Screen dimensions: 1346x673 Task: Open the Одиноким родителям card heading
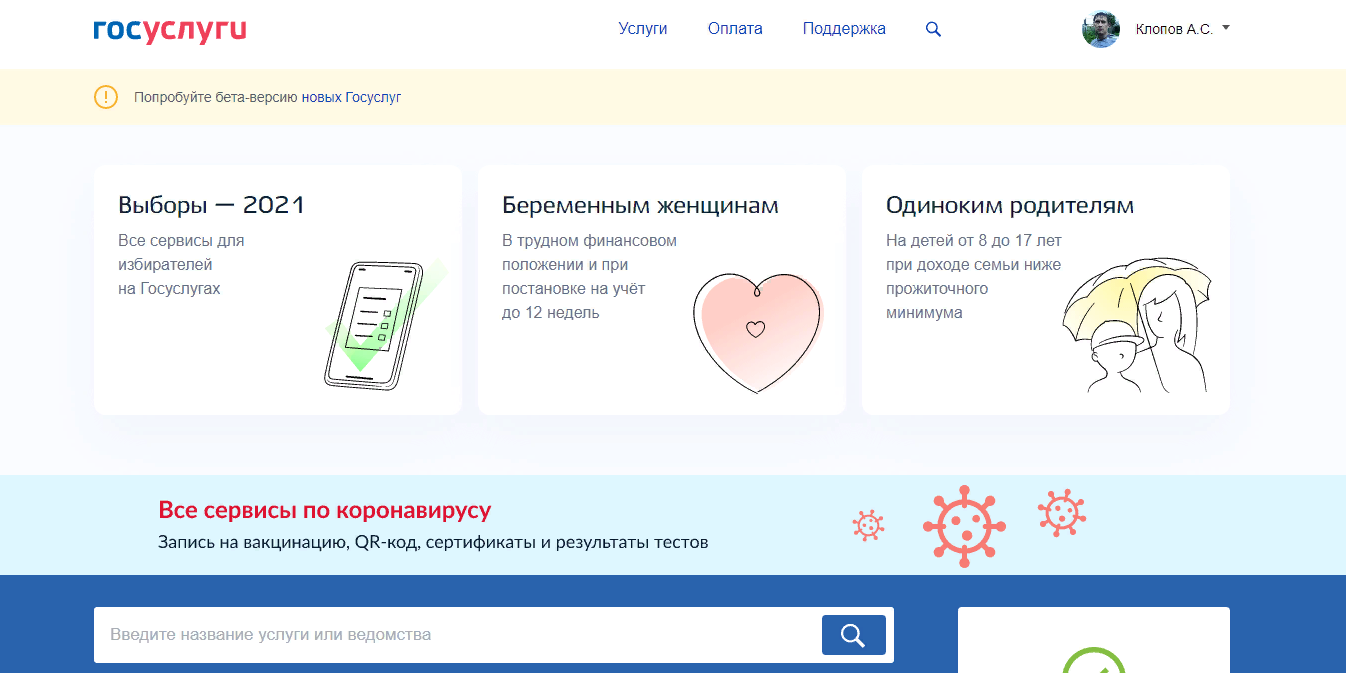click(1009, 205)
